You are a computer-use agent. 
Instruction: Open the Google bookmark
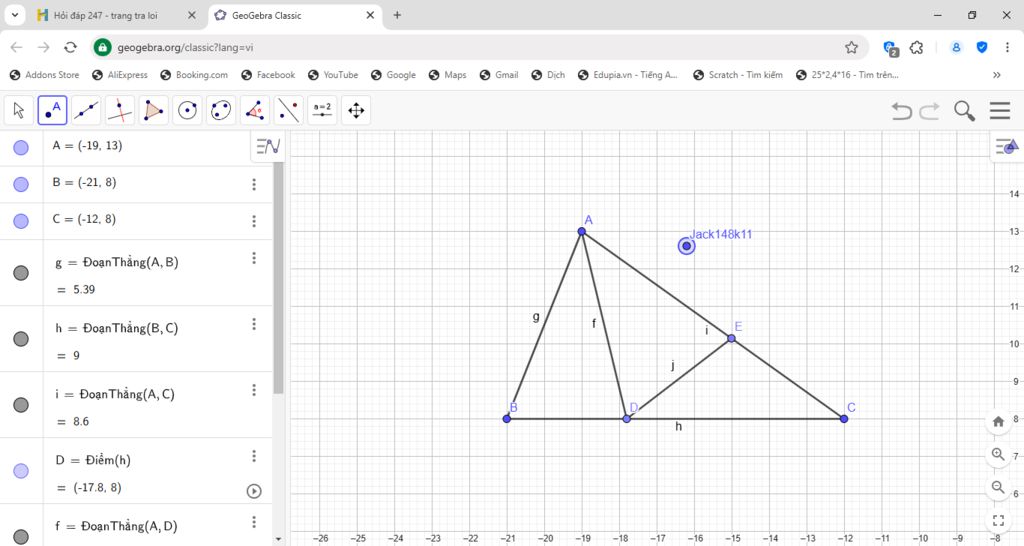393,75
